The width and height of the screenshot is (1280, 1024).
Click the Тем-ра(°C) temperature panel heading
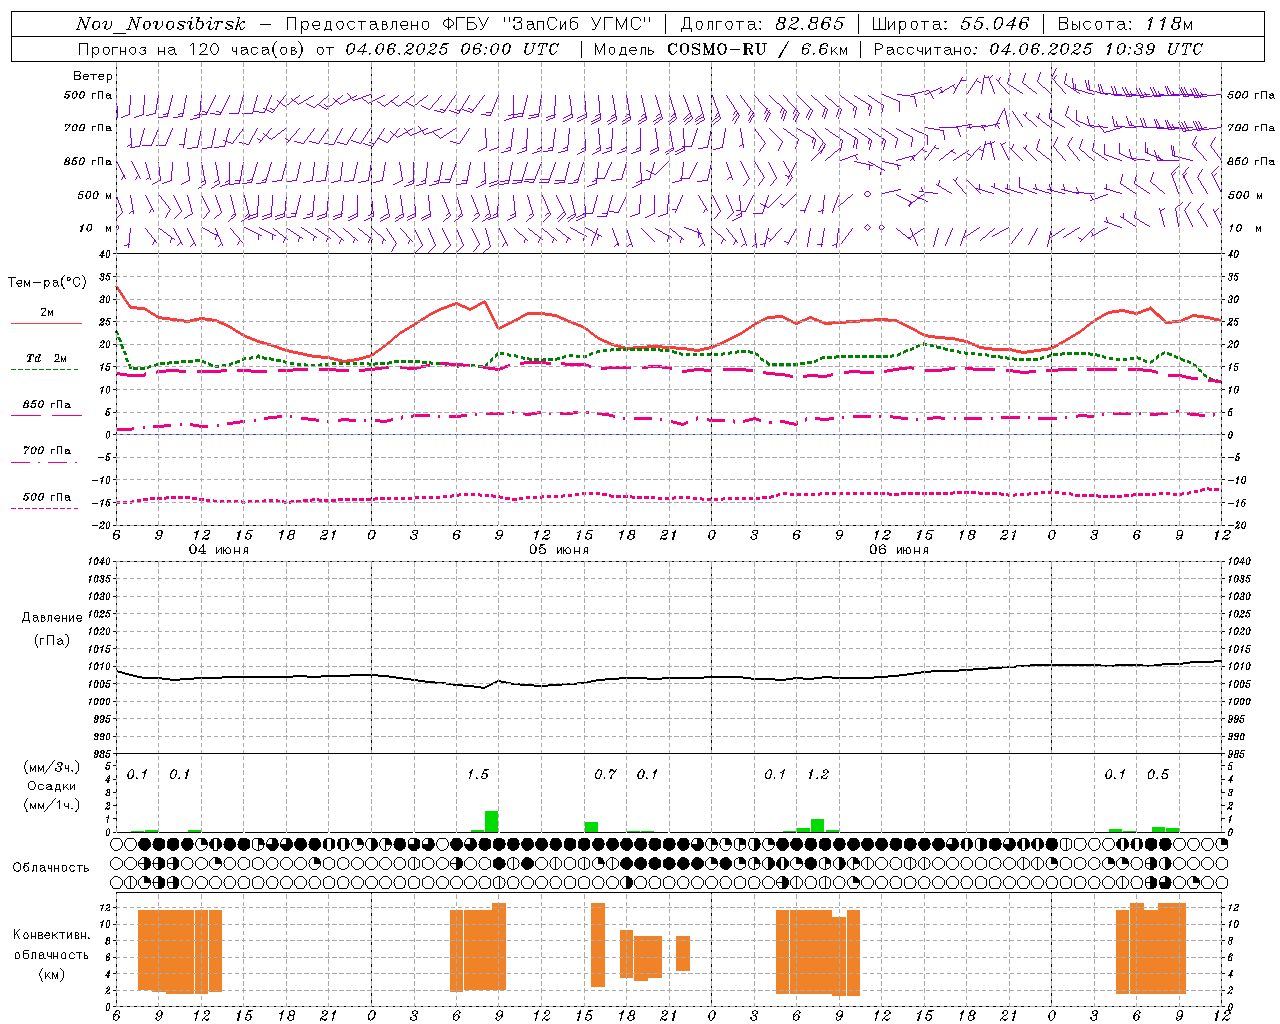[x=47, y=283]
